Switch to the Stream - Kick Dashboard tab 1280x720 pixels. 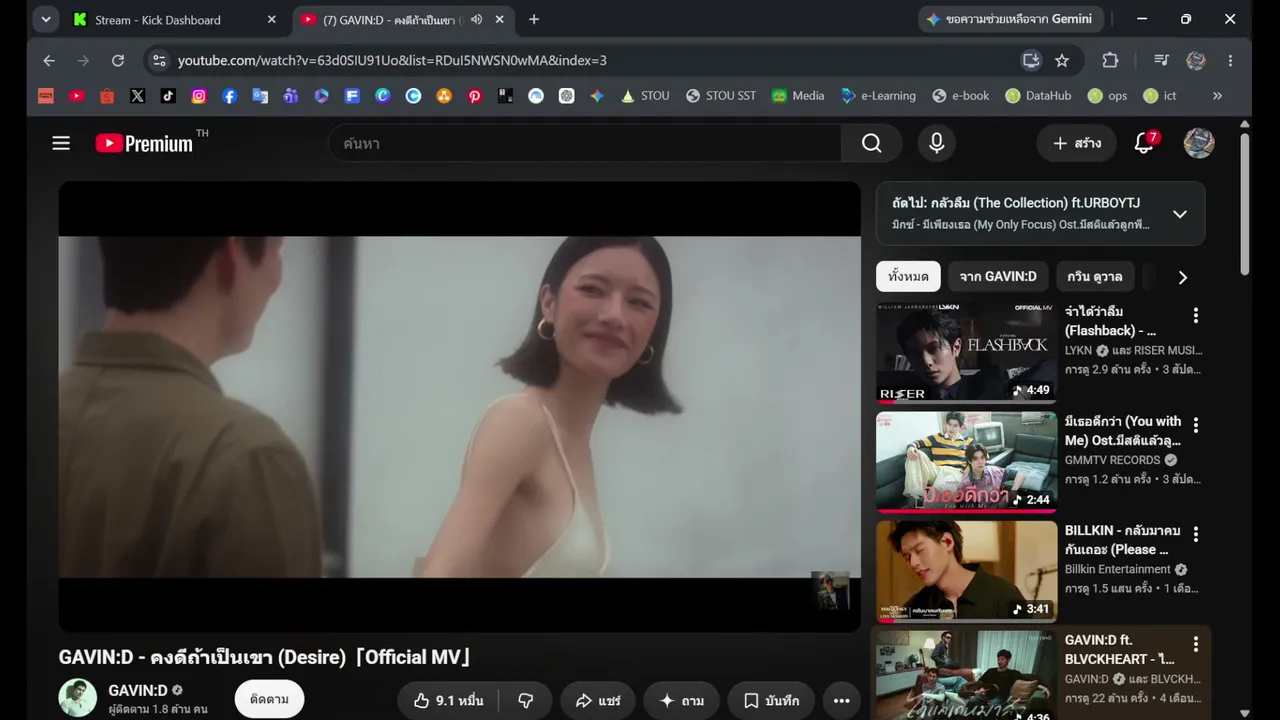coord(175,19)
